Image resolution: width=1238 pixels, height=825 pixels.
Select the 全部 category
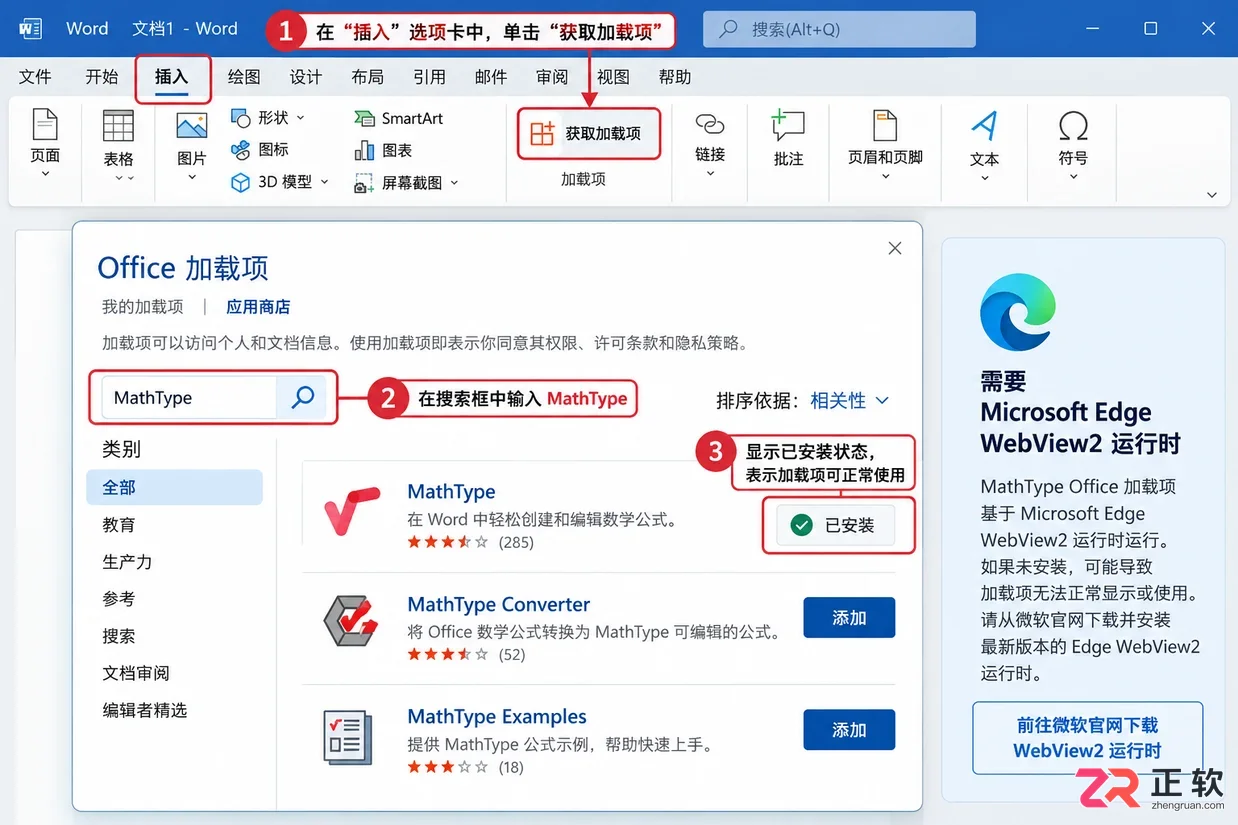[x=174, y=487]
